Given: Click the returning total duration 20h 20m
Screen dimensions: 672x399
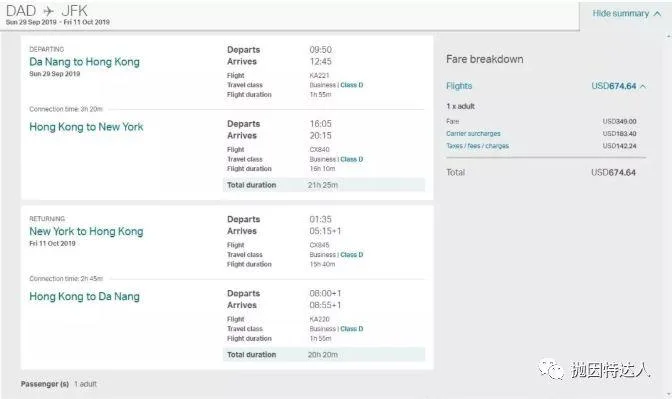Looking at the screenshot, I should pyautogui.click(x=323, y=355).
